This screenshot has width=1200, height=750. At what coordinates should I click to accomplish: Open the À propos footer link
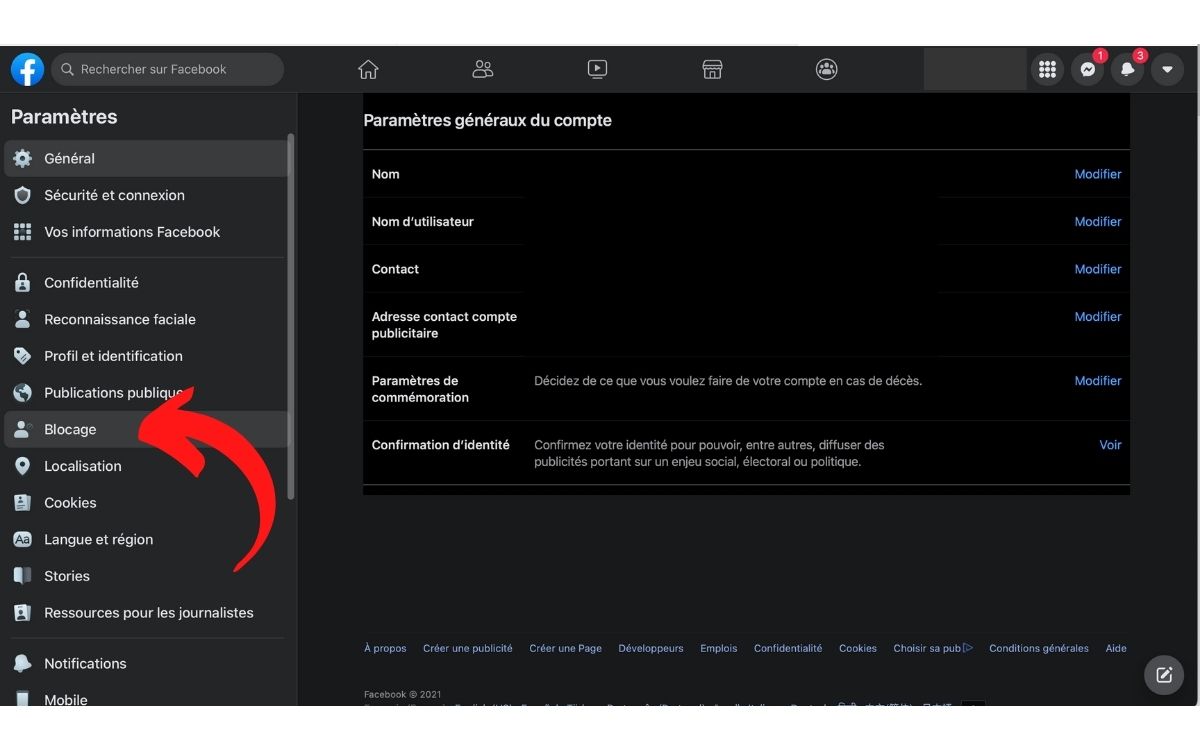click(x=385, y=648)
